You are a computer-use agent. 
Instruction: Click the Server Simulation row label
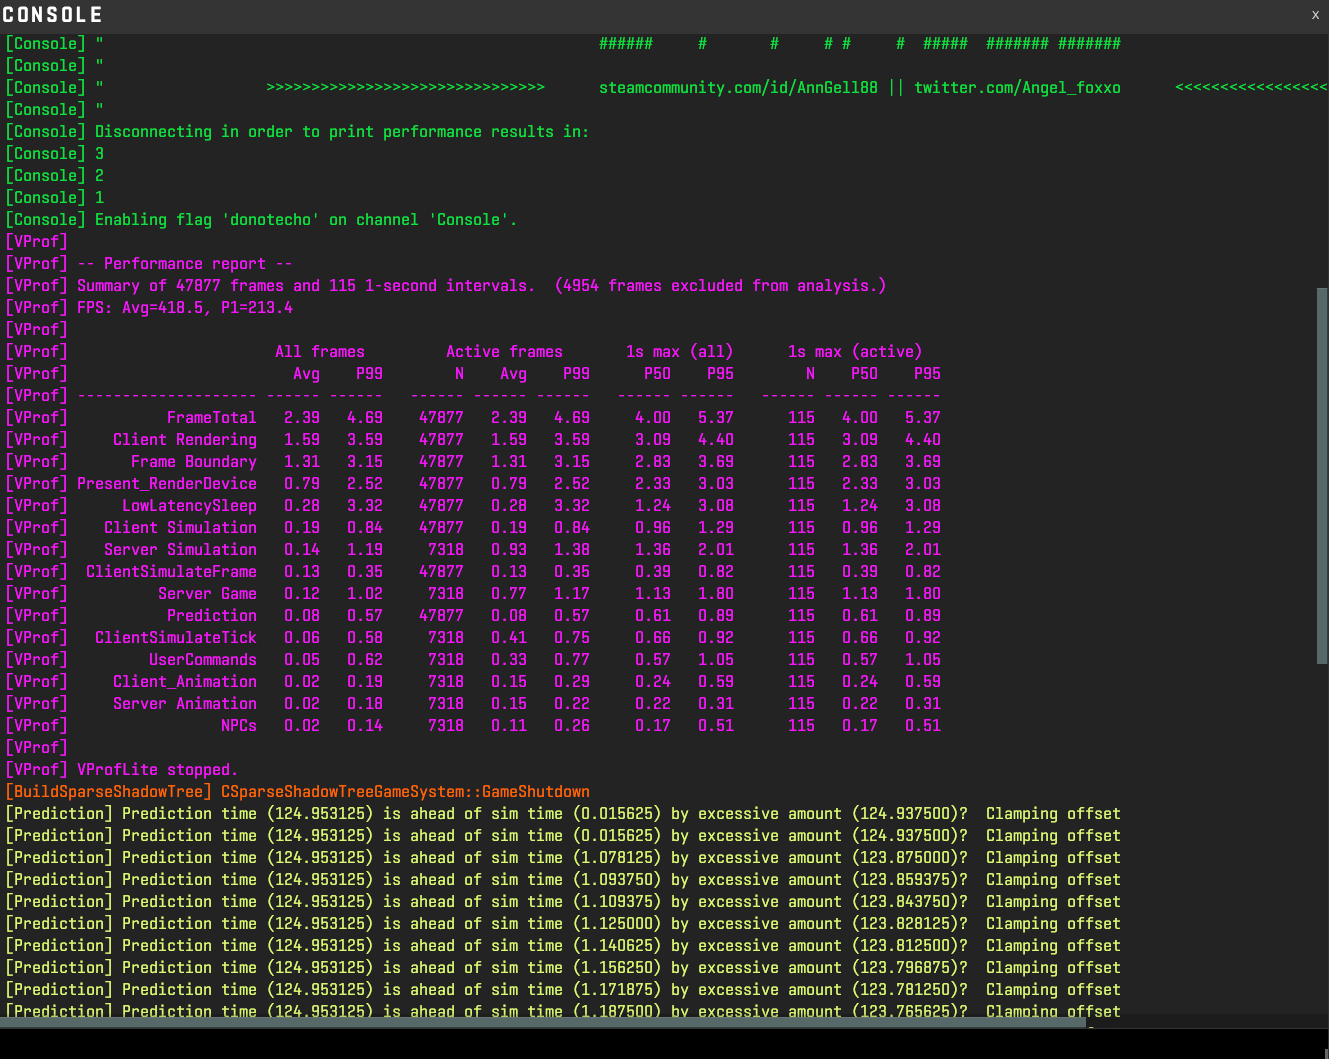click(x=180, y=550)
